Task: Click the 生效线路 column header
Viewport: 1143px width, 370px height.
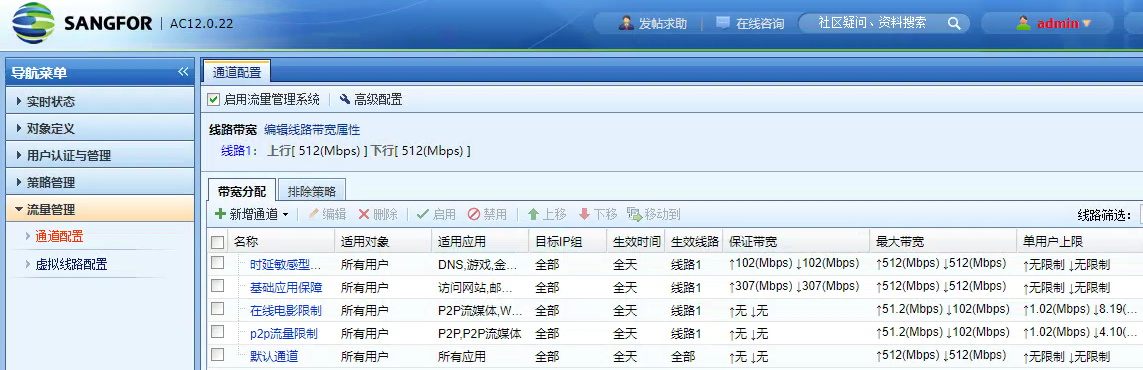Action: tap(695, 241)
